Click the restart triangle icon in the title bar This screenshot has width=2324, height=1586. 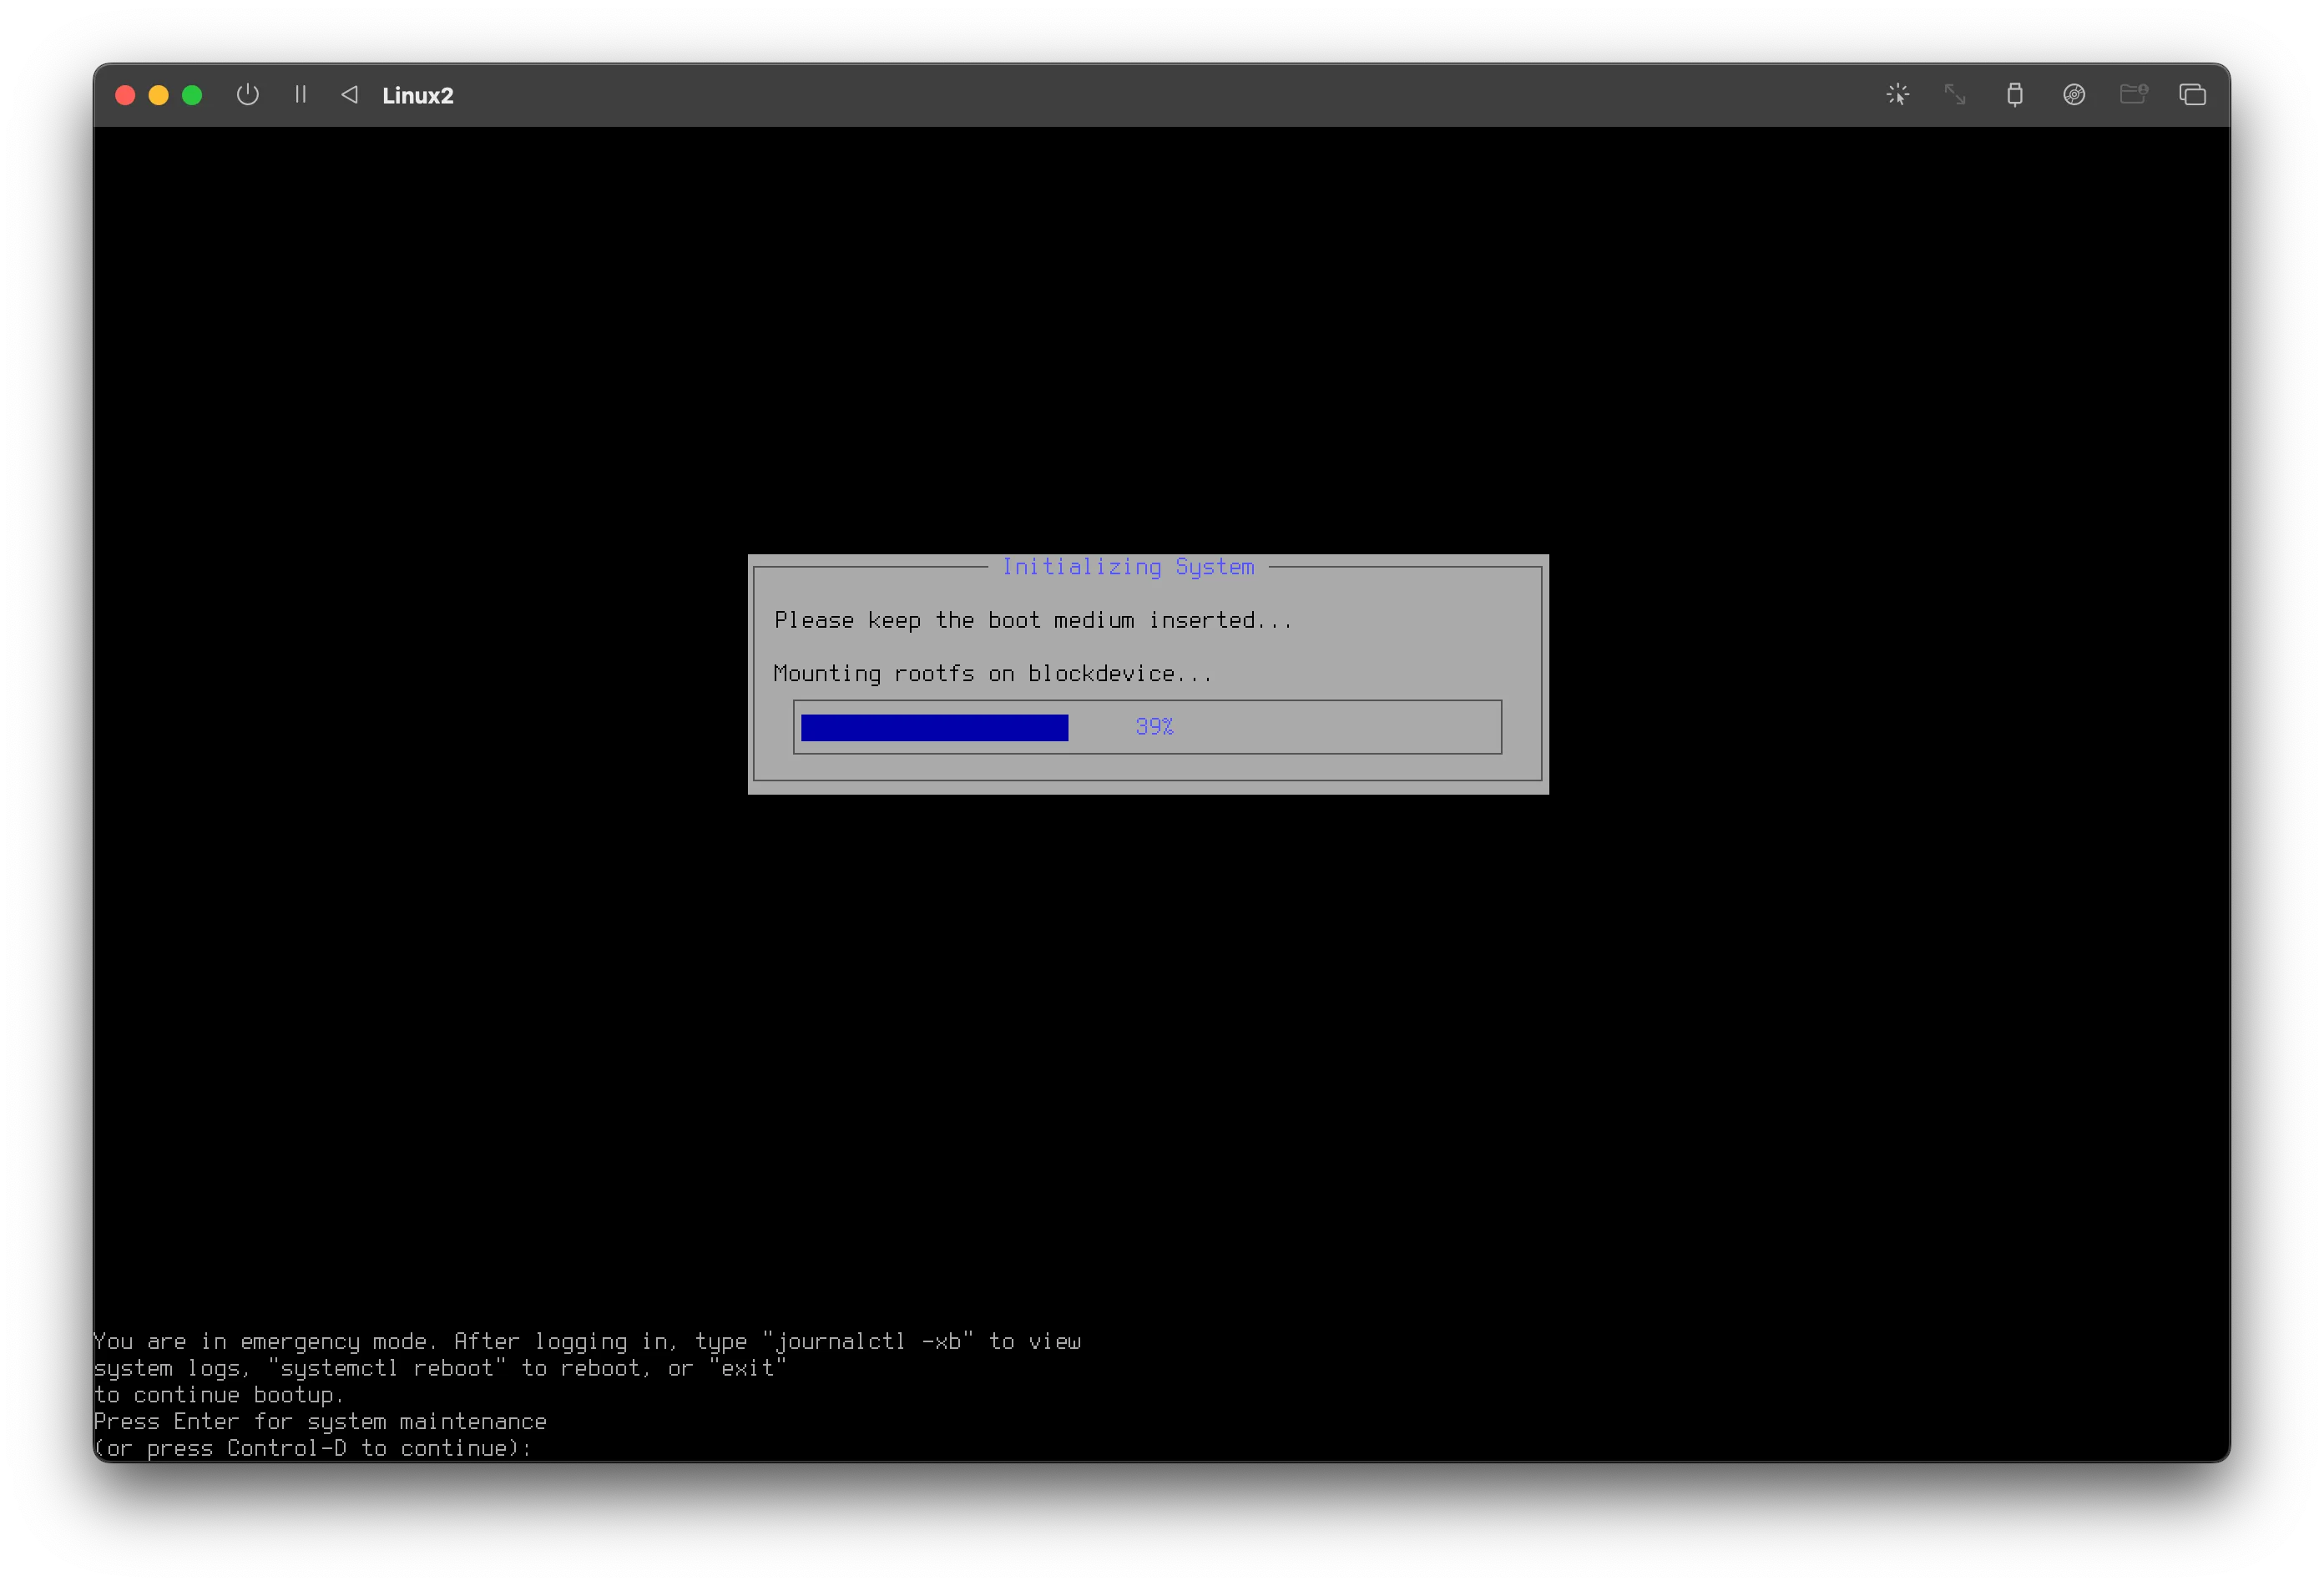coord(349,95)
